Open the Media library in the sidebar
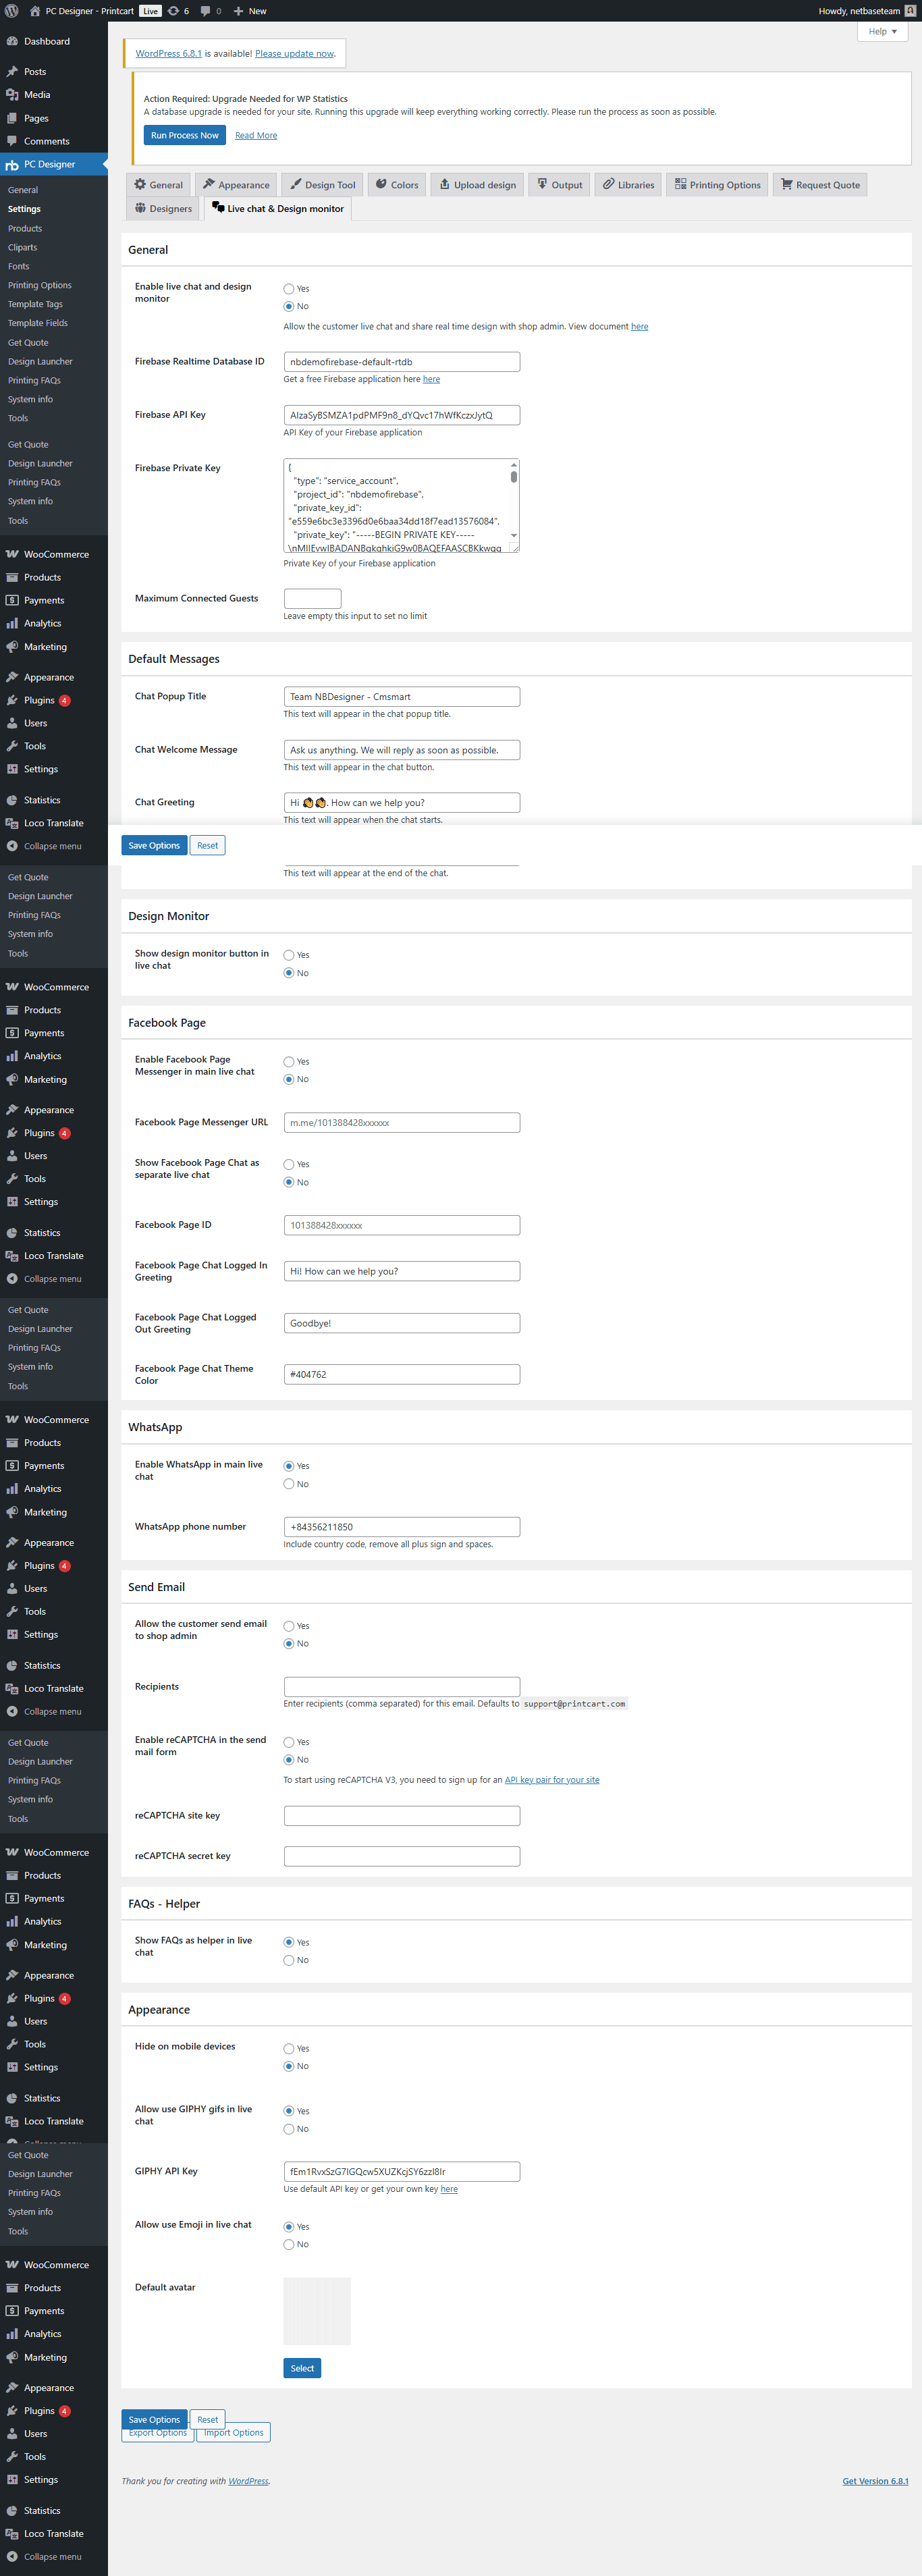922x2576 pixels. pyautogui.click(x=37, y=95)
